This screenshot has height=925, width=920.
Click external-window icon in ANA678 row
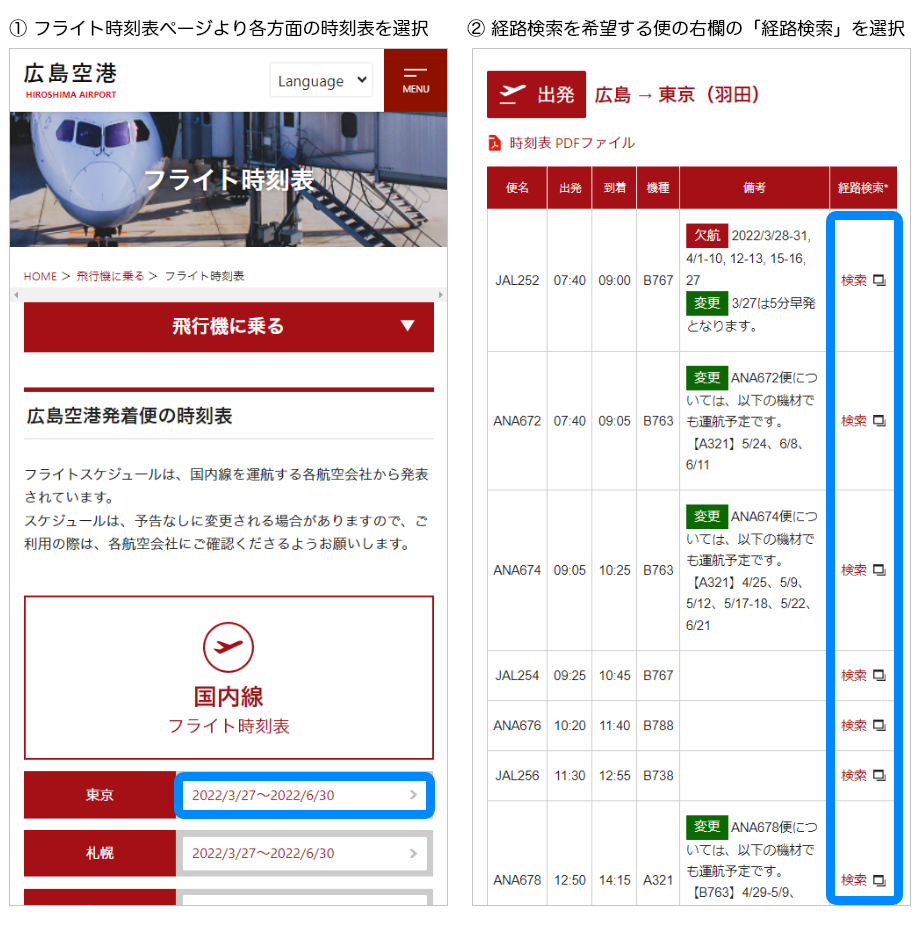pos(879,880)
